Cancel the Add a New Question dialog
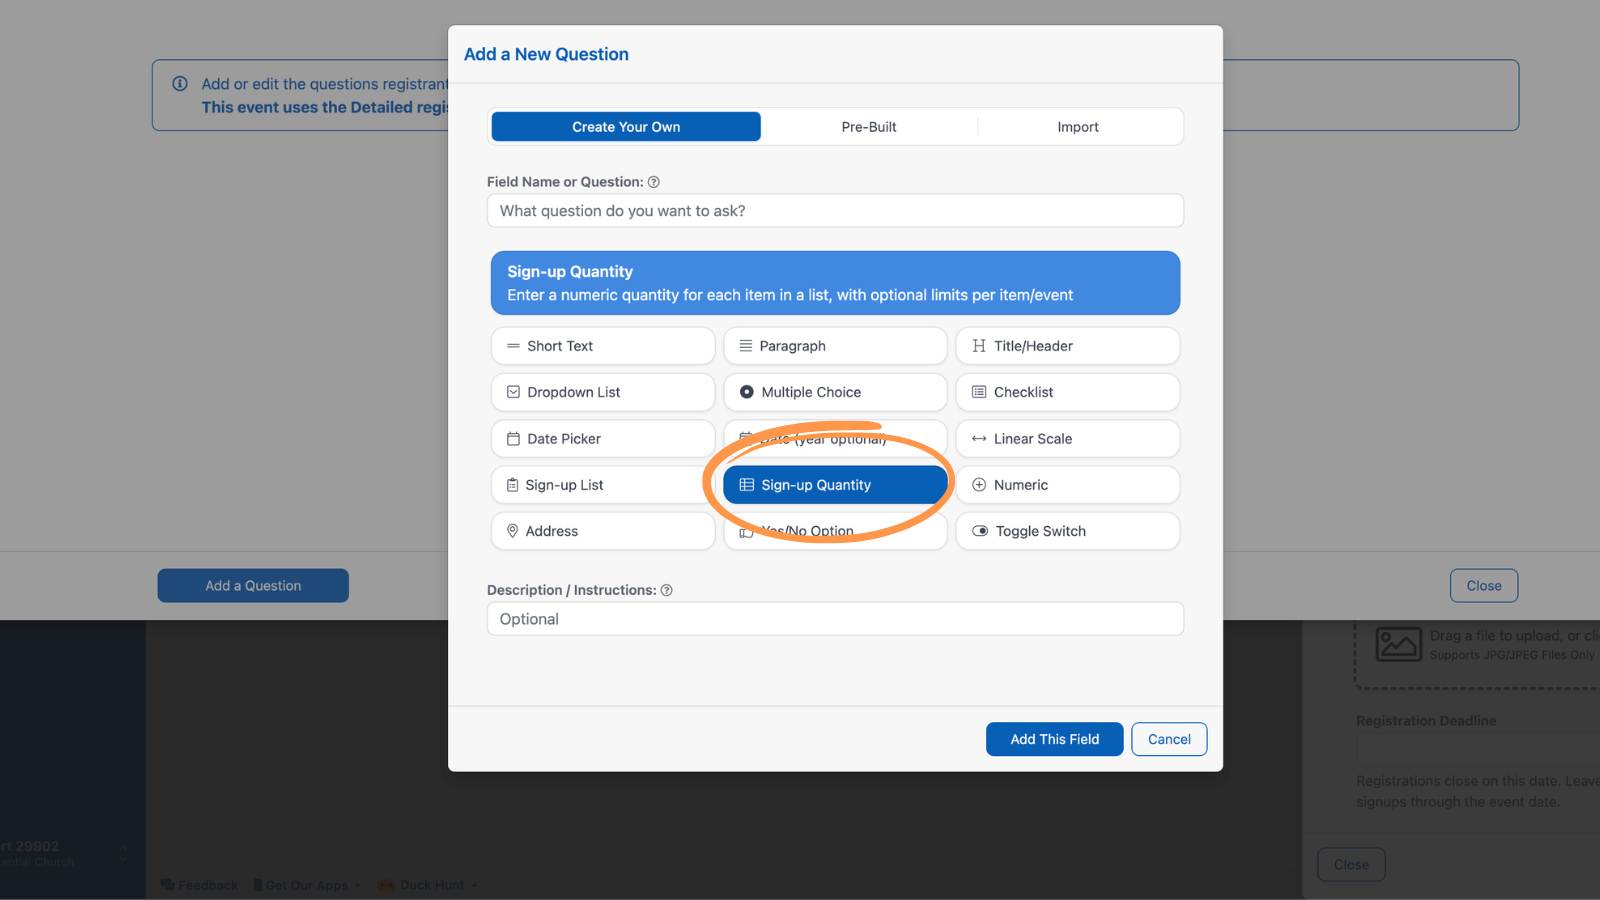Screen dimensions: 1600x900 [x=1169, y=739]
